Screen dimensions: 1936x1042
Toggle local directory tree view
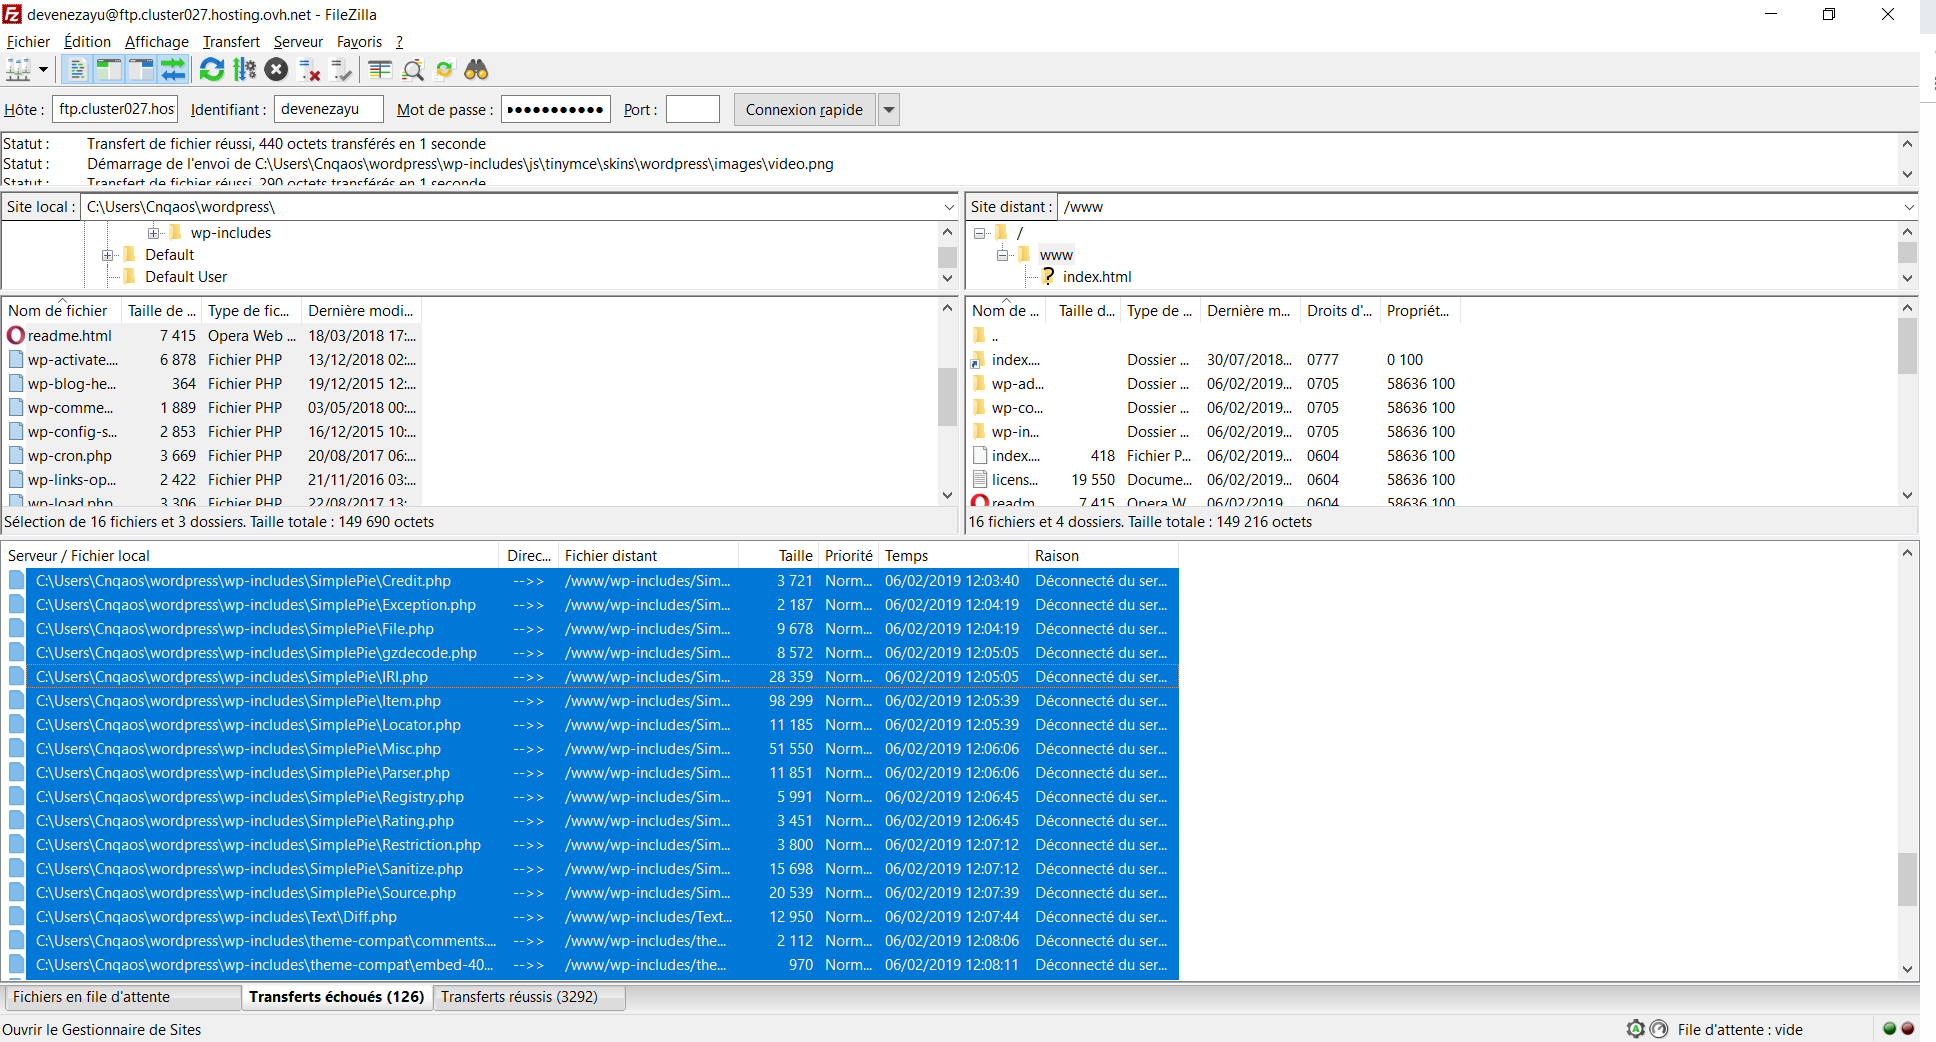pyautogui.click(x=109, y=70)
